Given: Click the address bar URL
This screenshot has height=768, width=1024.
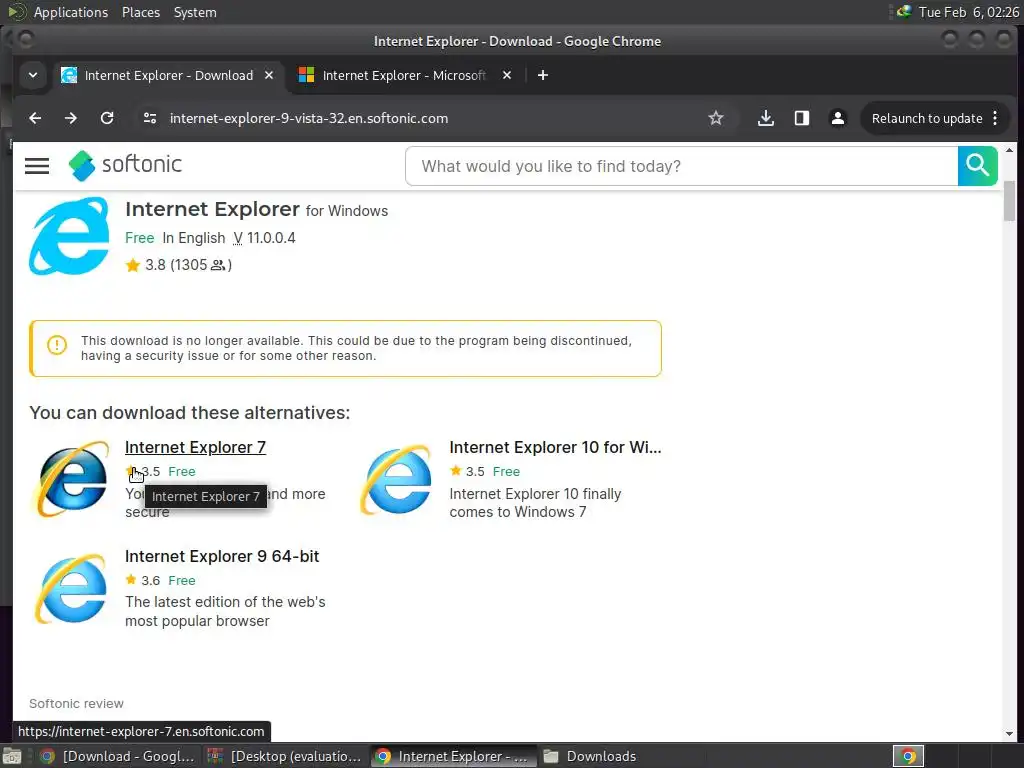Looking at the screenshot, I should tap(309, 118).
